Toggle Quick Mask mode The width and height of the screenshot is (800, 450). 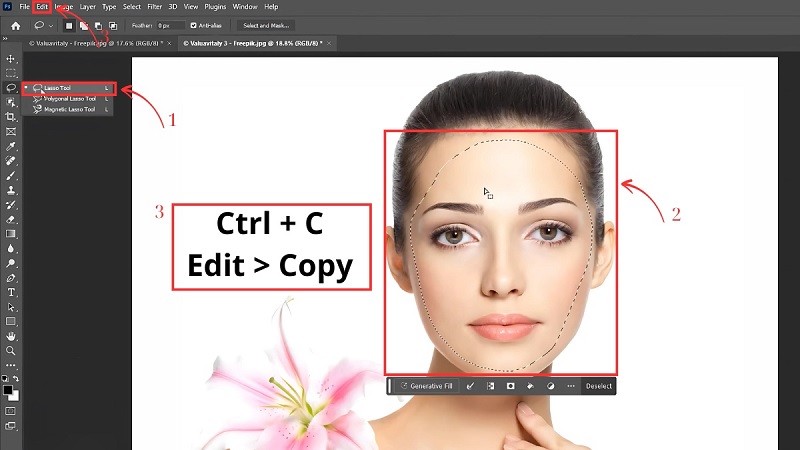11,411
